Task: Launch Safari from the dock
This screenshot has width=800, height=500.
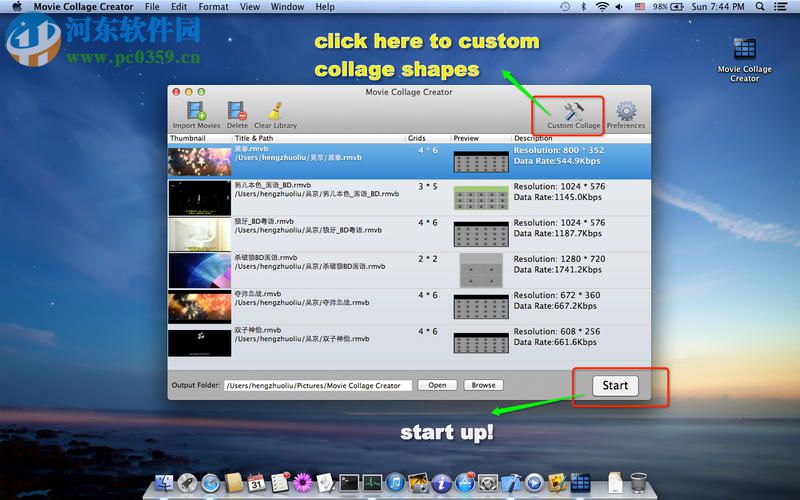Action: (x=210, y=482)
